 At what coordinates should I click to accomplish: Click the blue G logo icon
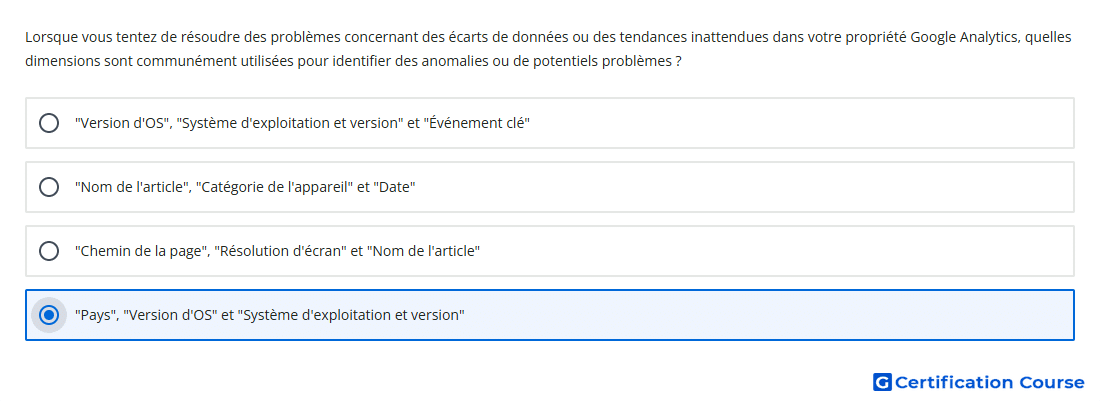click(882, 382)
